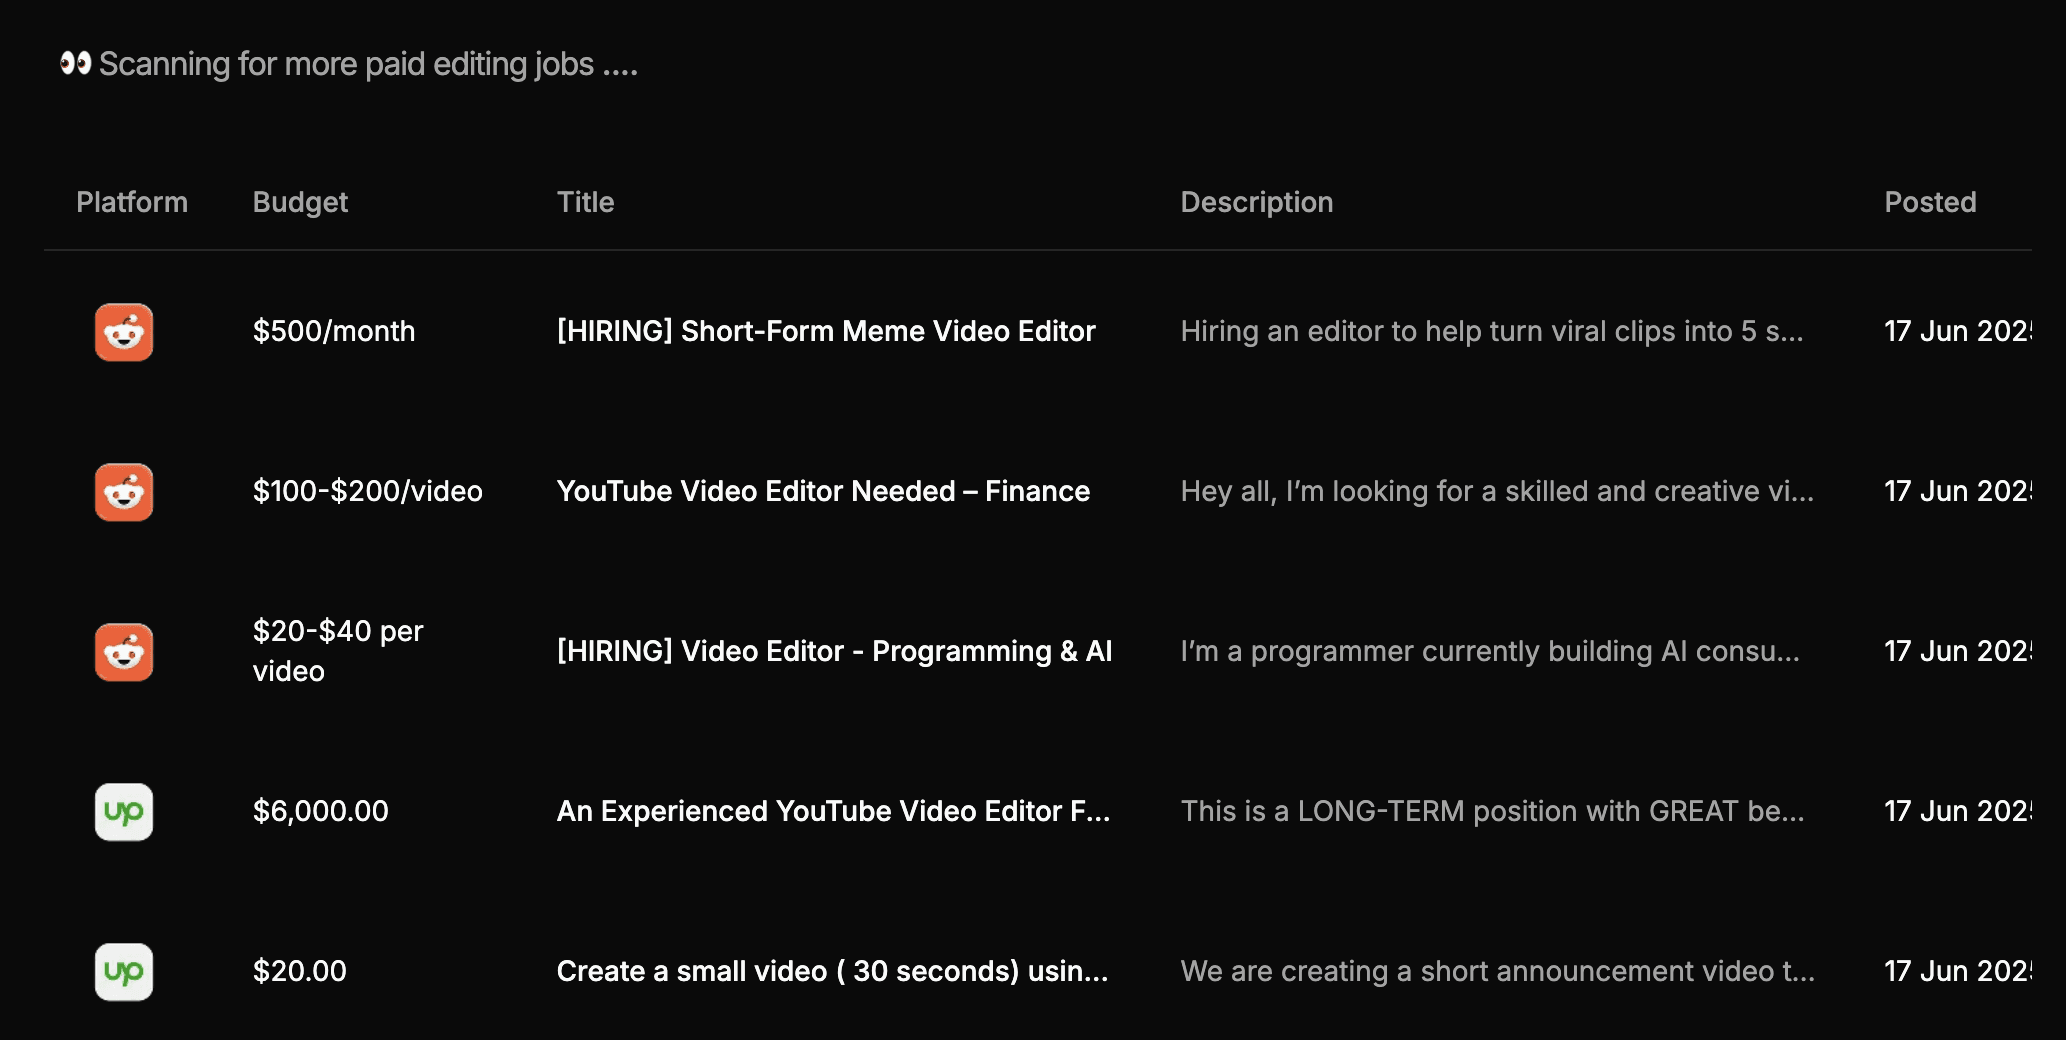Sort by Posted column header

[1930, 202]
